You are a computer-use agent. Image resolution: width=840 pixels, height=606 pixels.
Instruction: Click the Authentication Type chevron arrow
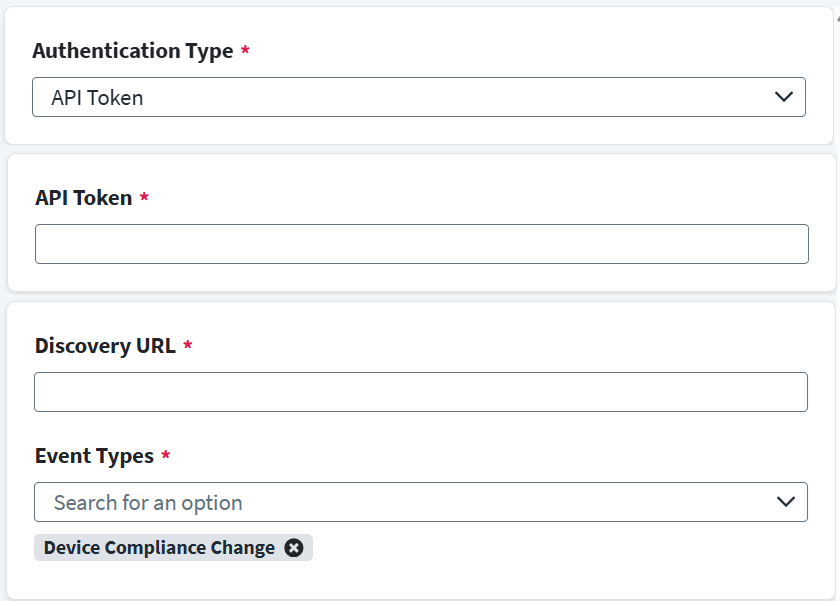tap(784, 97)
